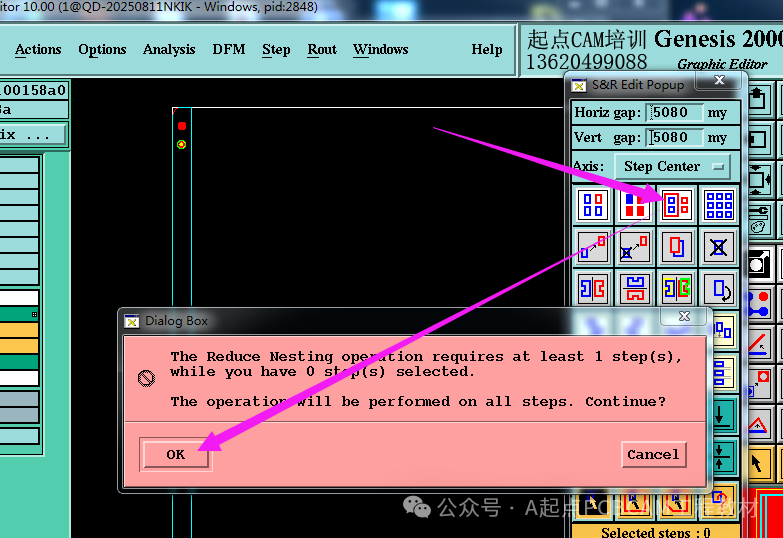Image resolution: width=783 pixels, height=538 pixels.
Task: Close the S&R Edit Popup window
Action: [719, 80]
